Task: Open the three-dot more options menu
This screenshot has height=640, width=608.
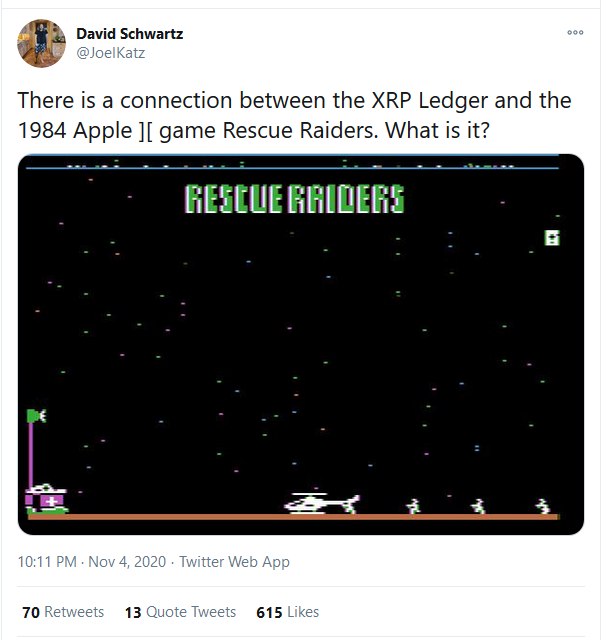Action: coord(575,33)
